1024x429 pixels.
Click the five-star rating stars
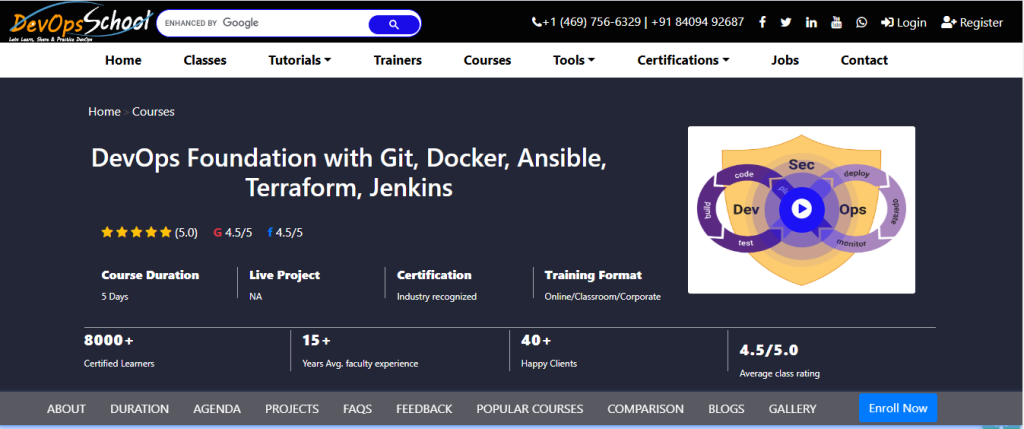tap(136, 232)
